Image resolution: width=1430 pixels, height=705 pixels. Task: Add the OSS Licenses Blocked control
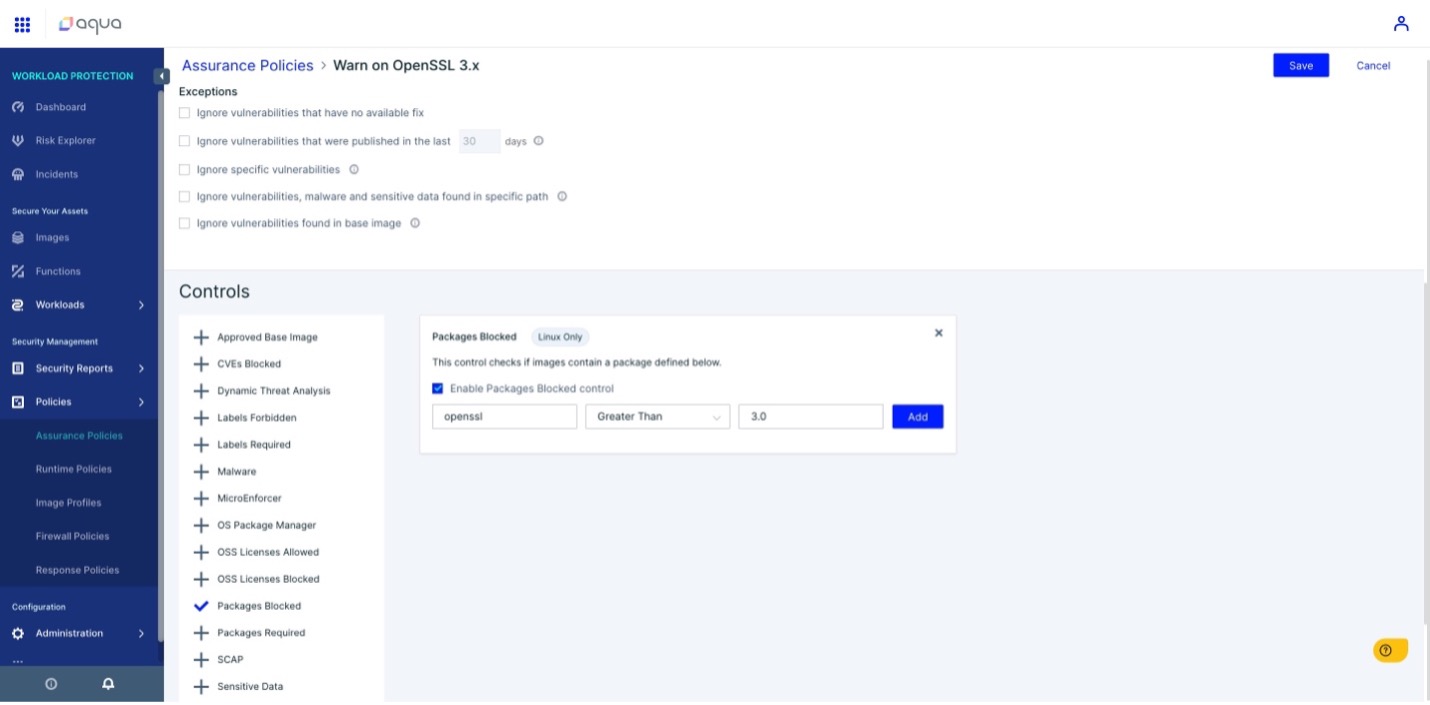[x=201, y=579]
